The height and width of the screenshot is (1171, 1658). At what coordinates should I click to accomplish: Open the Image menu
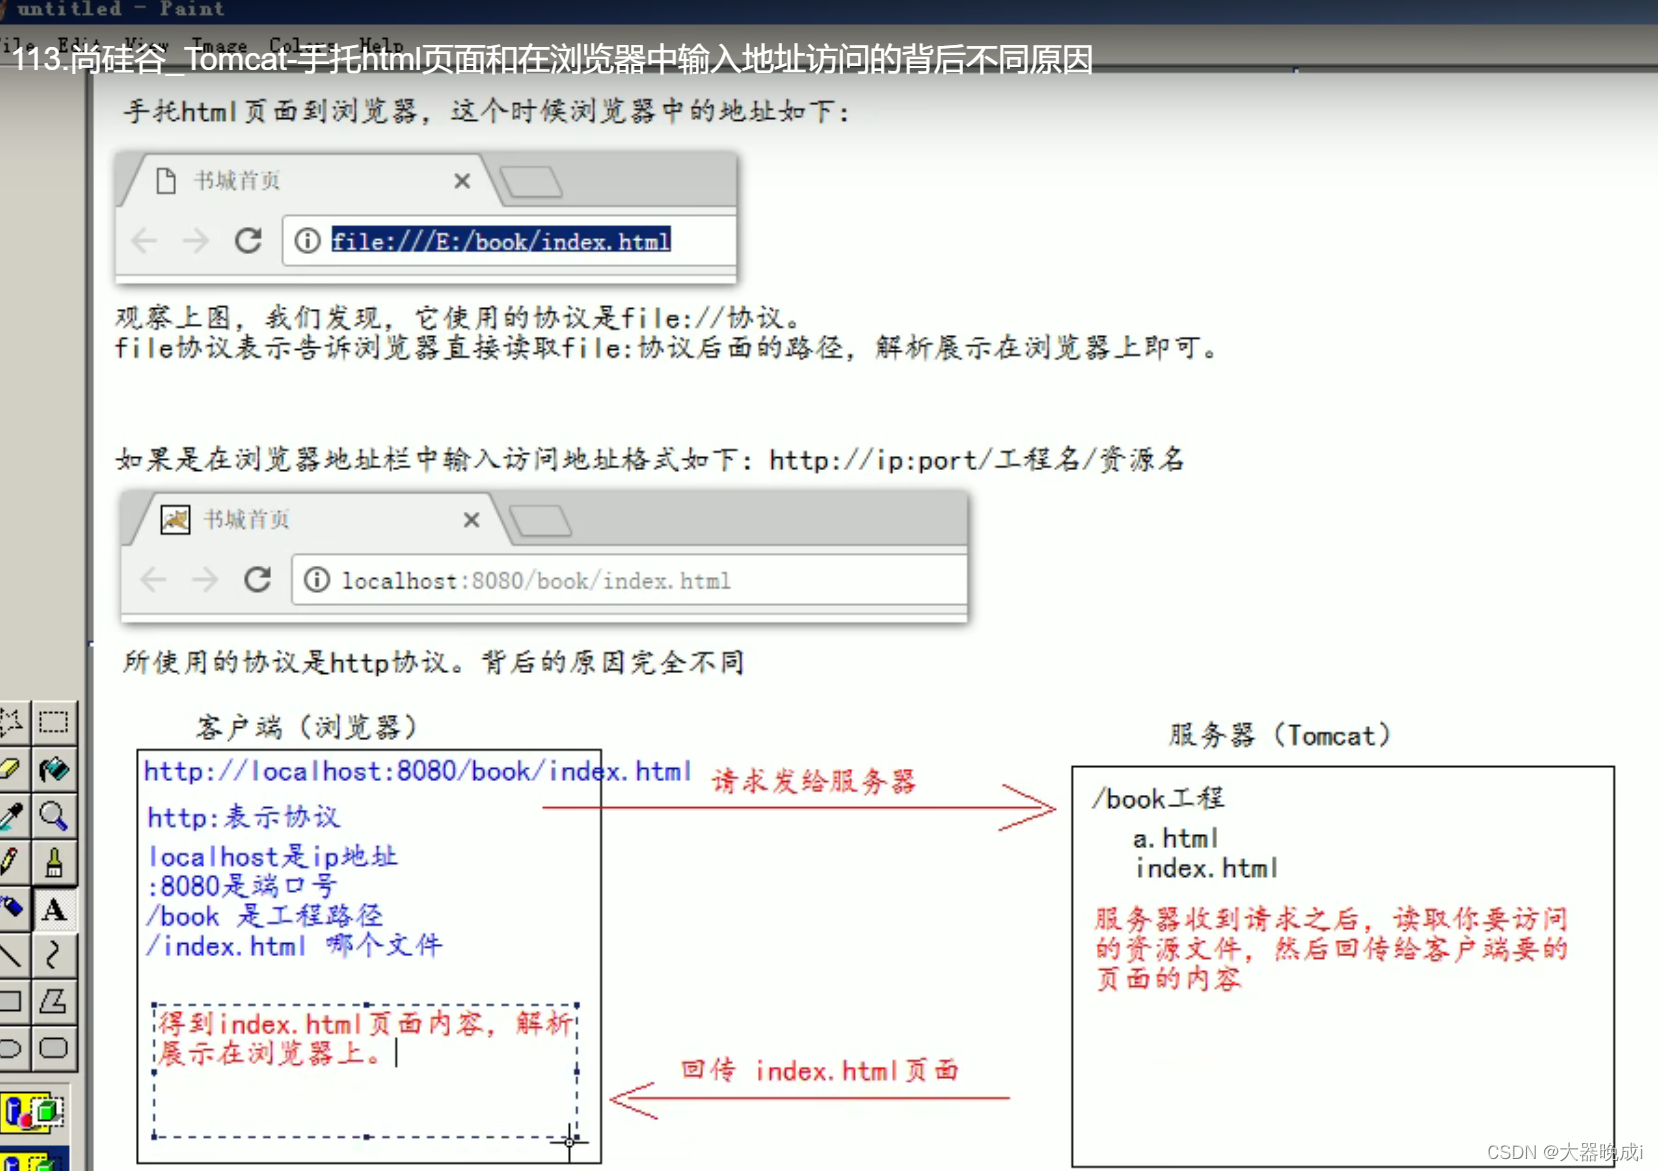coord(219,45)
